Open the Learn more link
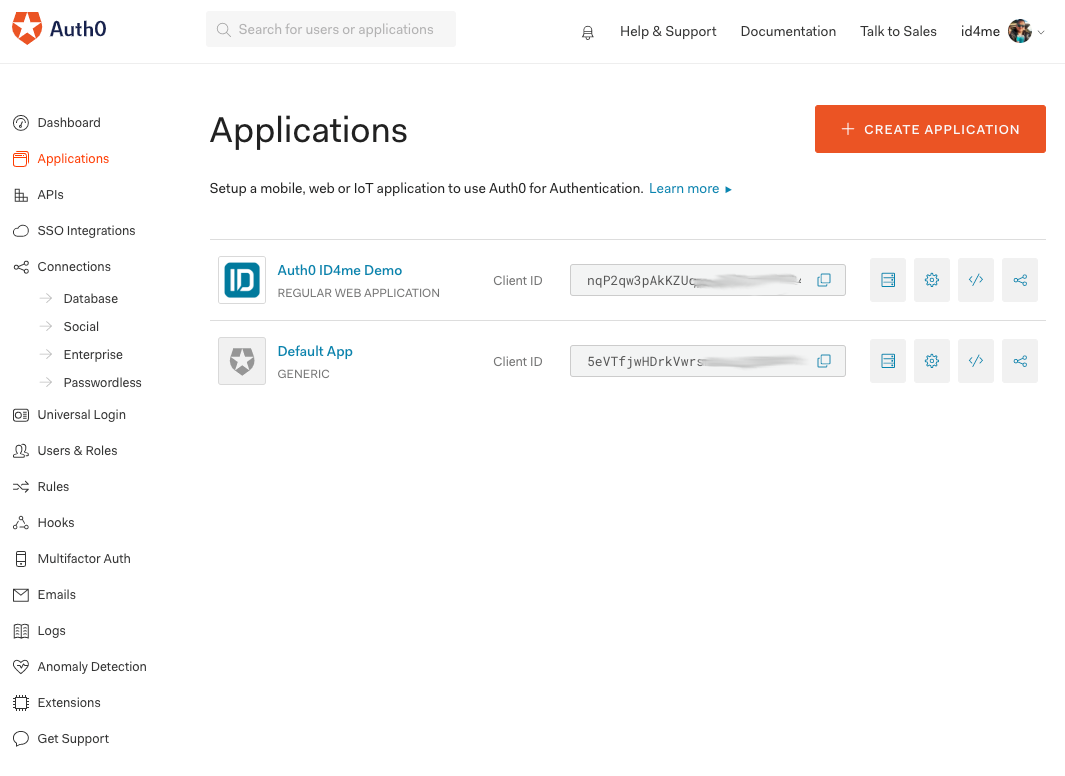1065x776 pixels. pyautogui.click(x=684, y=188)
